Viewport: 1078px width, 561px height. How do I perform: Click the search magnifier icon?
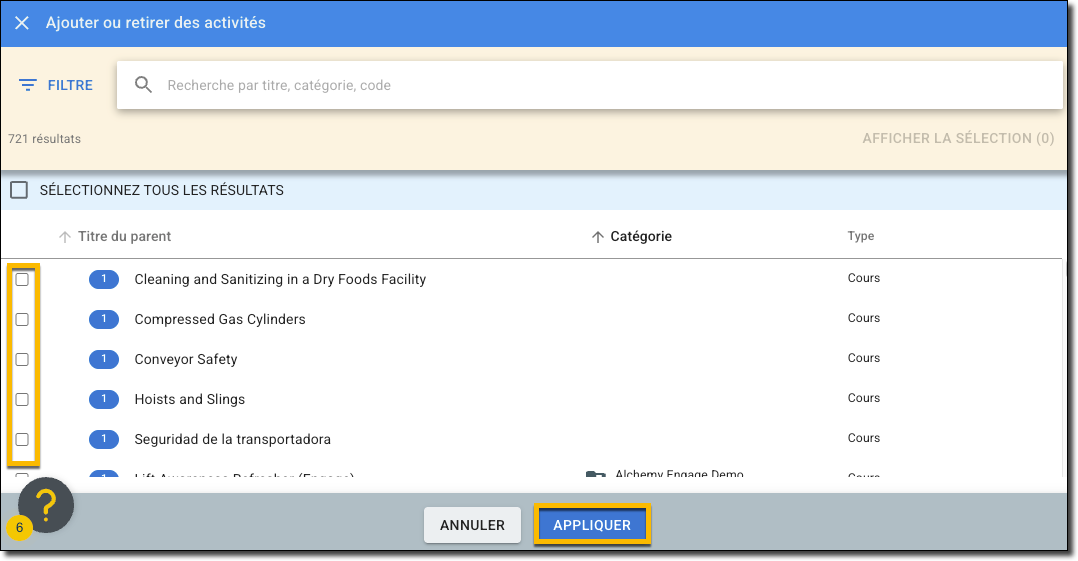(x=144, y=85)
